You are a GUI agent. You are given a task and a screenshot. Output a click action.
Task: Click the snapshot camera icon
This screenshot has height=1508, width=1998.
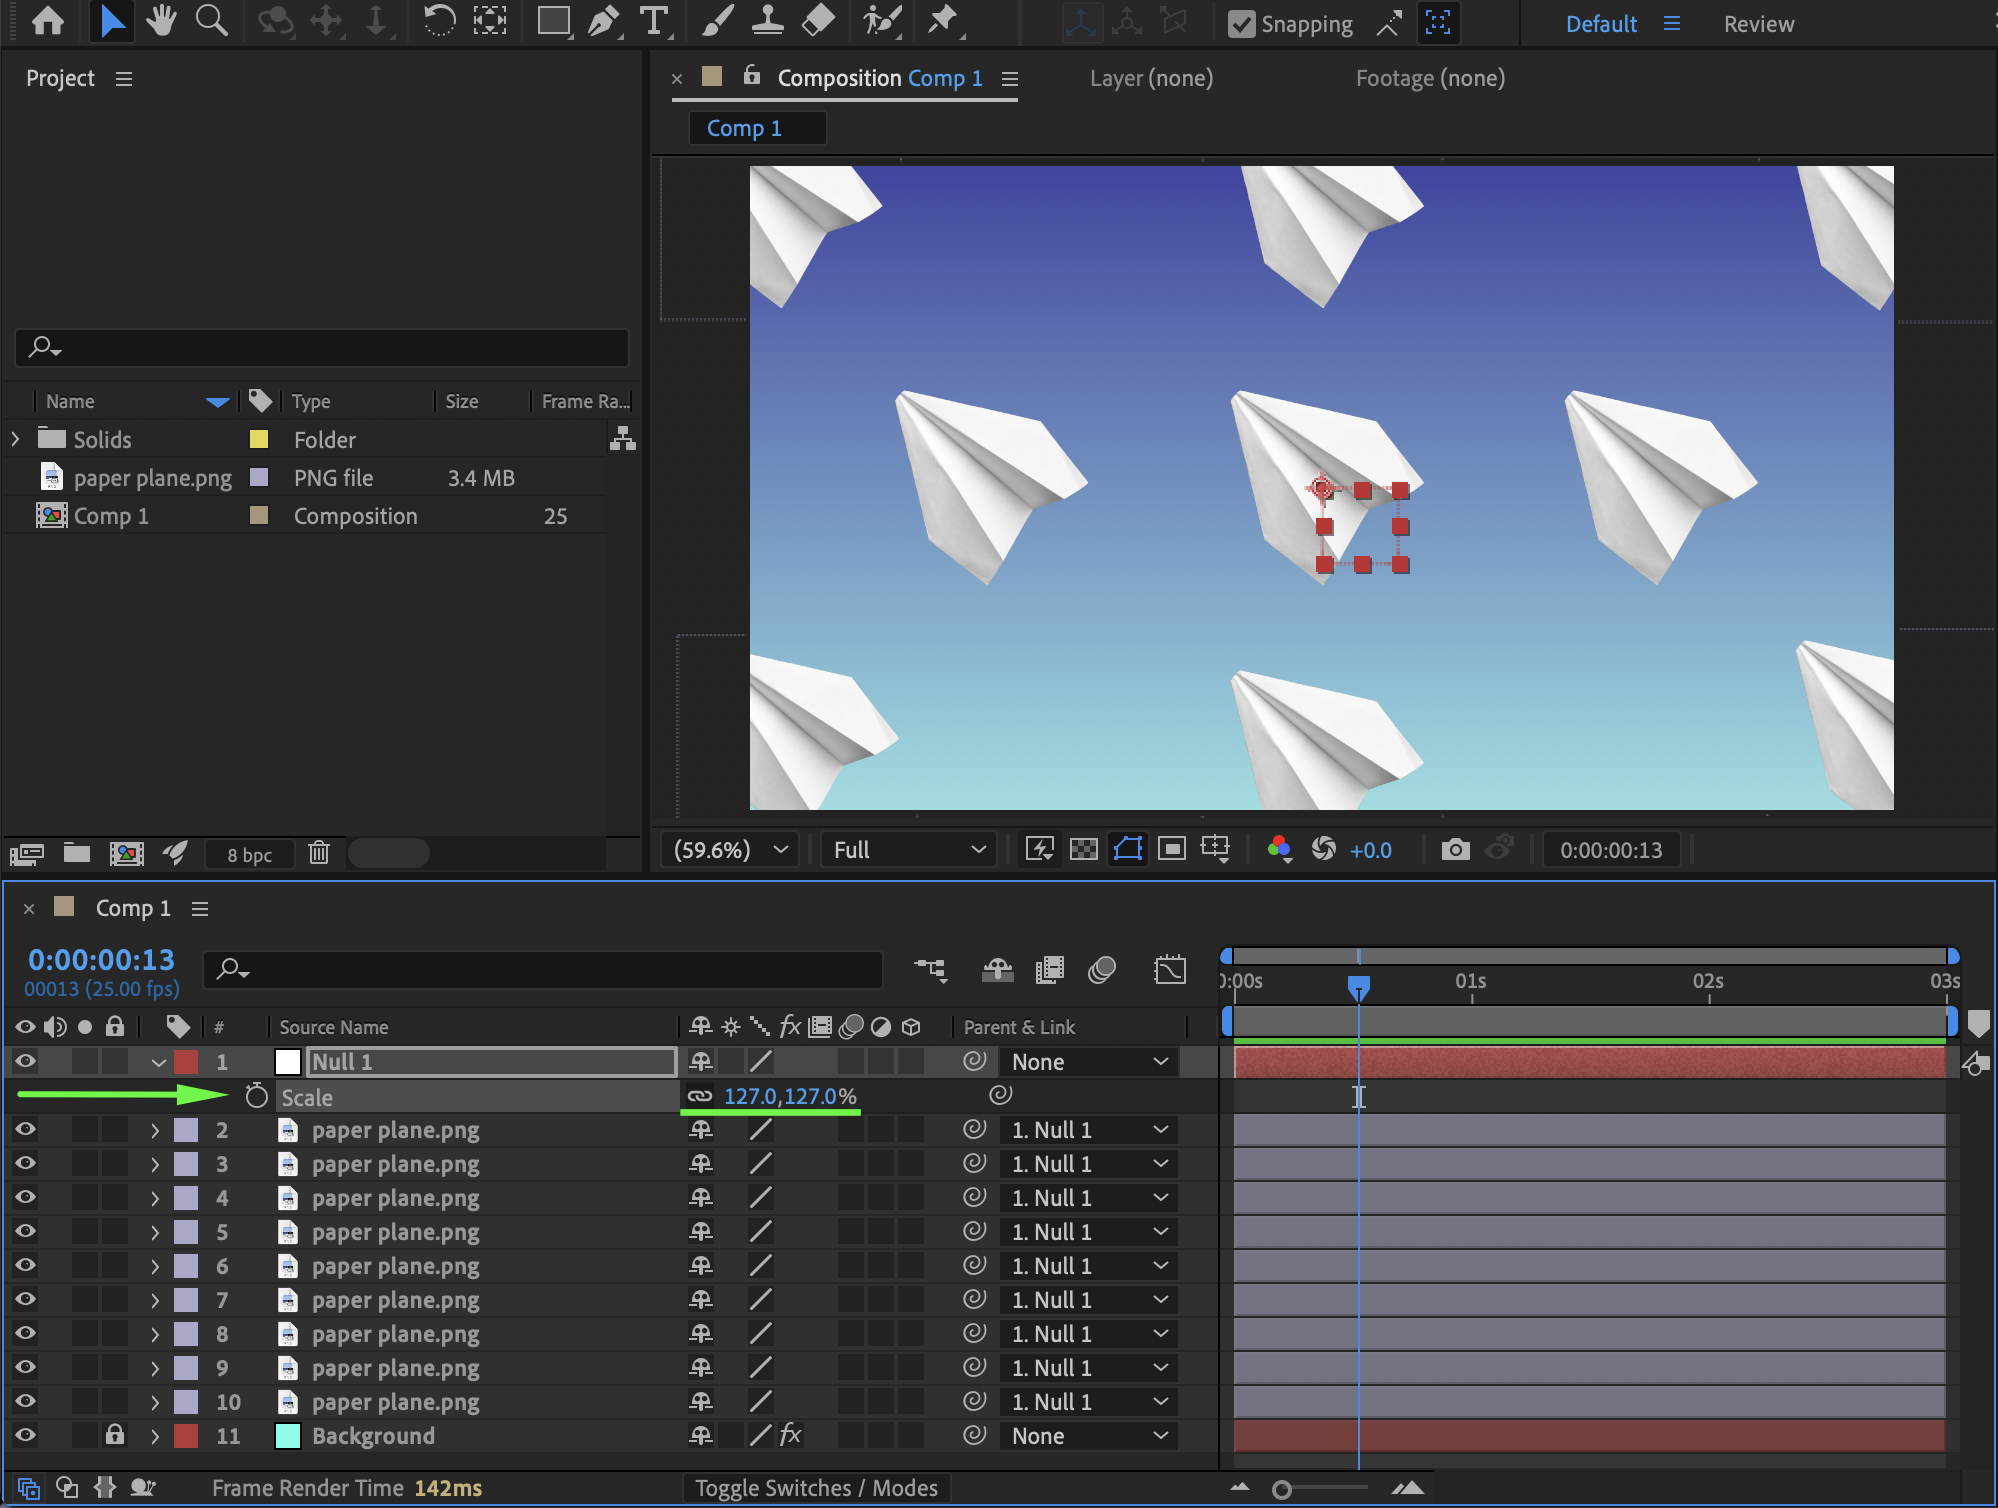pyautogui.click(x=1455, y=850)
